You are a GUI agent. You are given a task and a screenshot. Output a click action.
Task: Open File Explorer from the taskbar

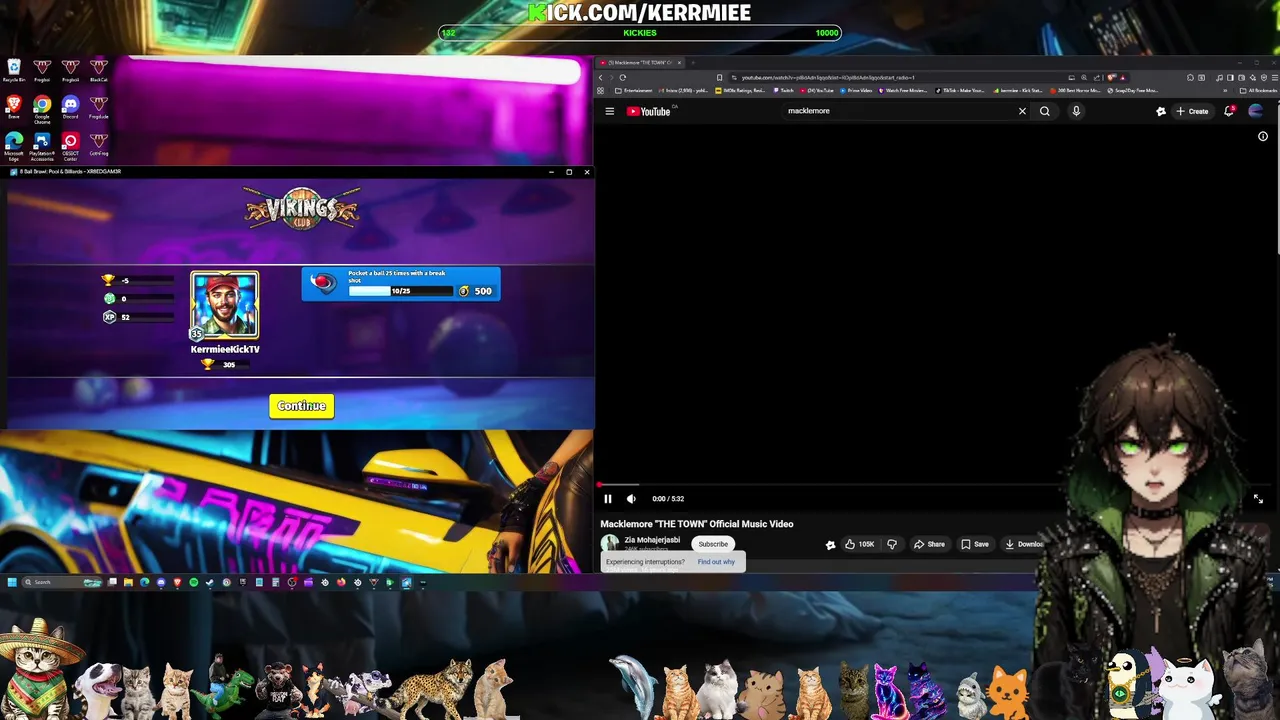(128, 582)
